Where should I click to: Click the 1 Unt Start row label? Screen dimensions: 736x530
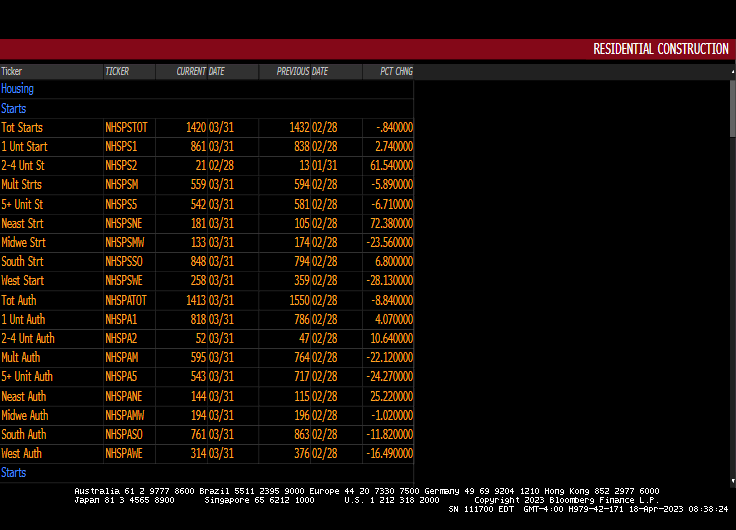[x=24, y=147]
